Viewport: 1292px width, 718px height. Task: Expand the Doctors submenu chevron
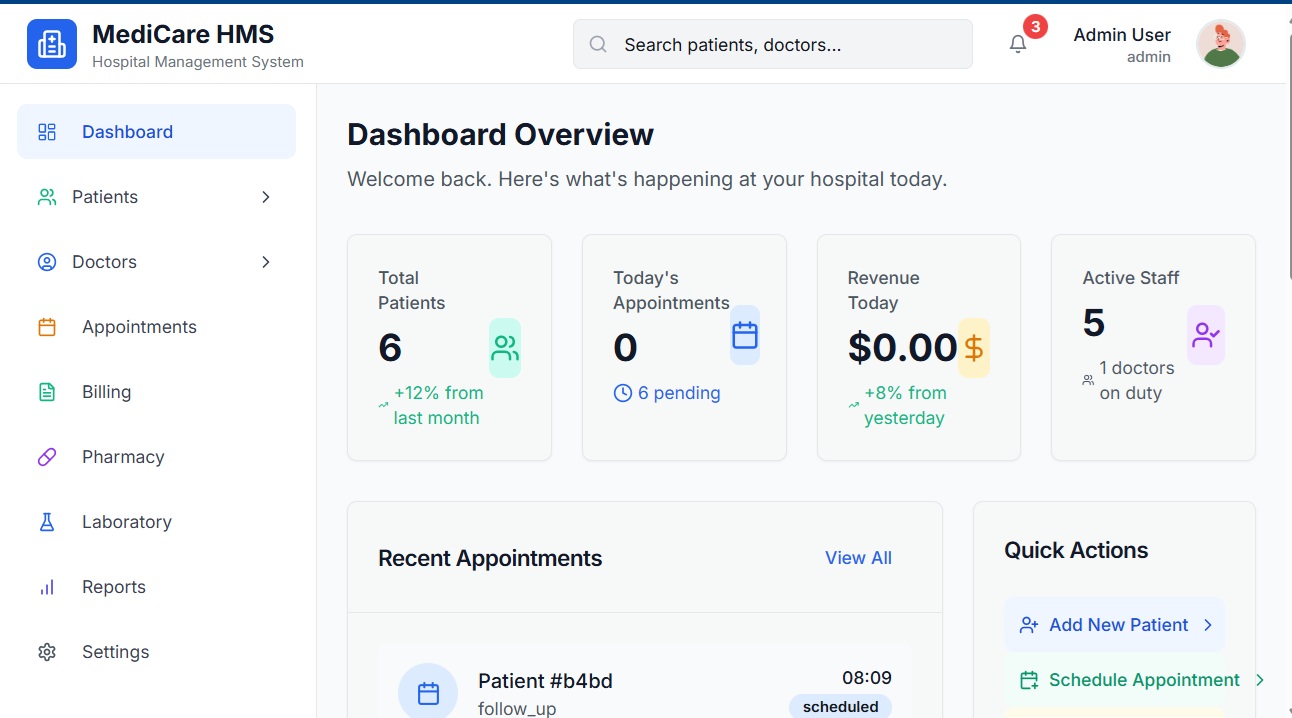click(x=266, y=262)
